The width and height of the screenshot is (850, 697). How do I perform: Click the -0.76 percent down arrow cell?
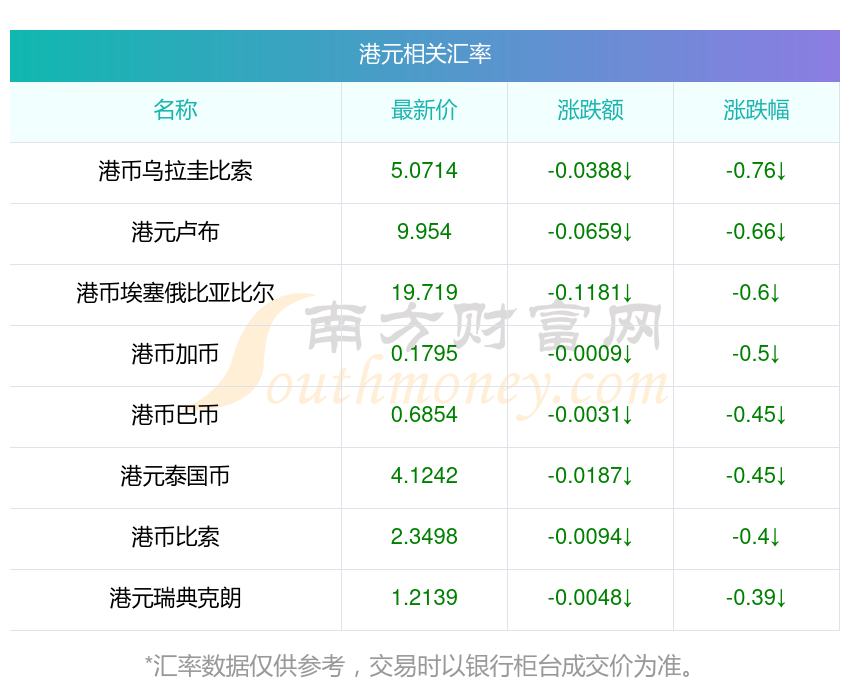(x=756, y=171)
